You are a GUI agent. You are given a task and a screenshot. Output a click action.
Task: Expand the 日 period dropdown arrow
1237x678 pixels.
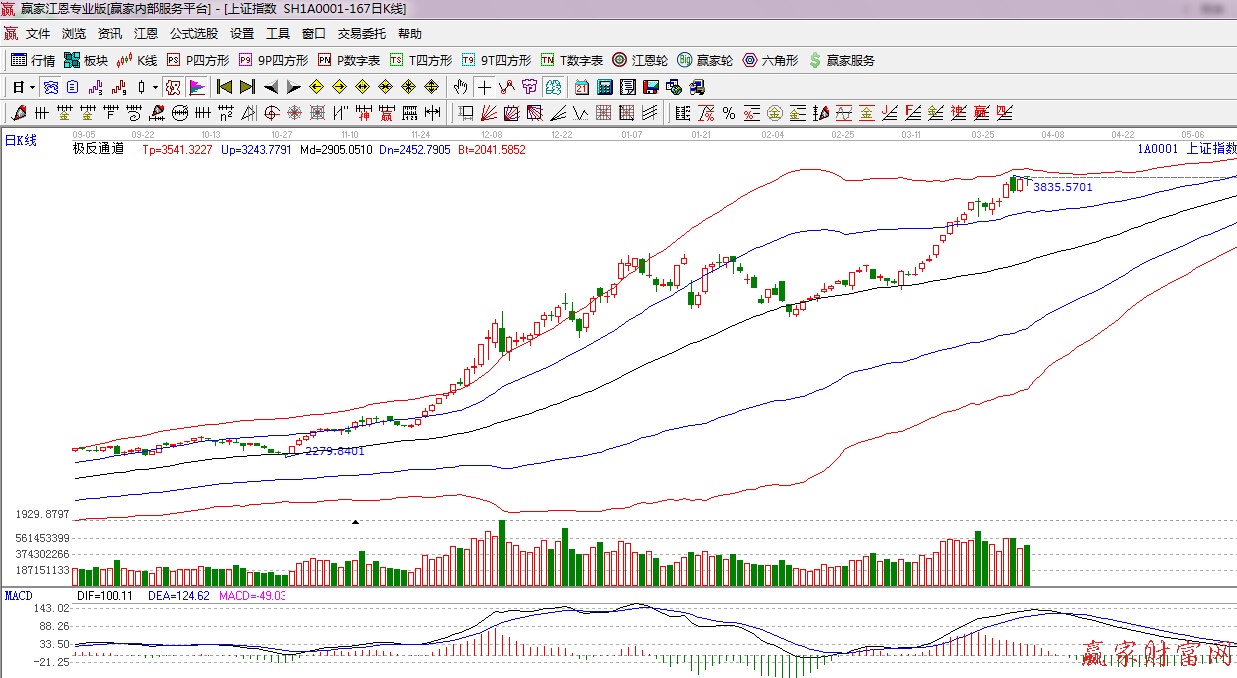[30, 87]
